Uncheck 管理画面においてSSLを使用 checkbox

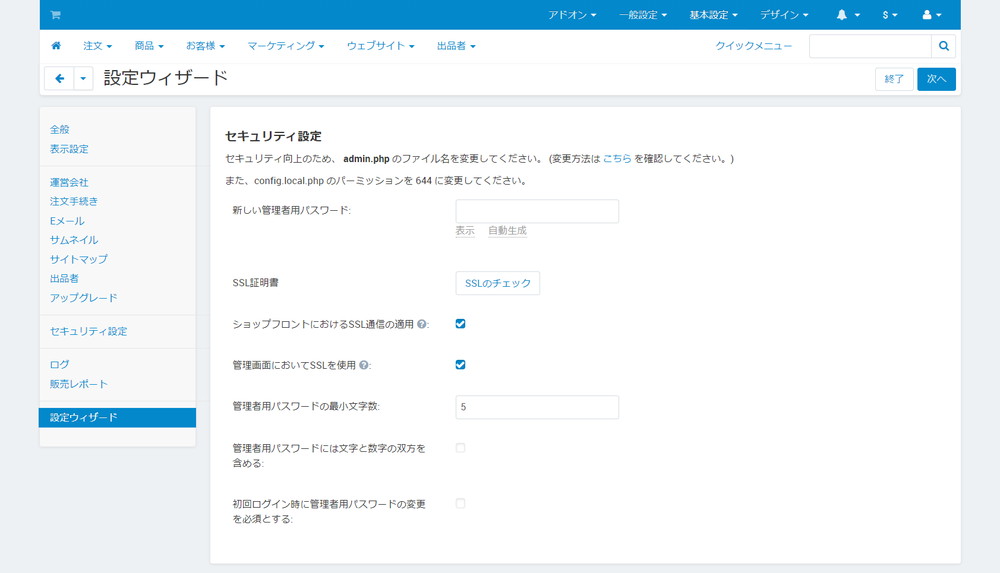pyautogui.click(x=460, y=365)
